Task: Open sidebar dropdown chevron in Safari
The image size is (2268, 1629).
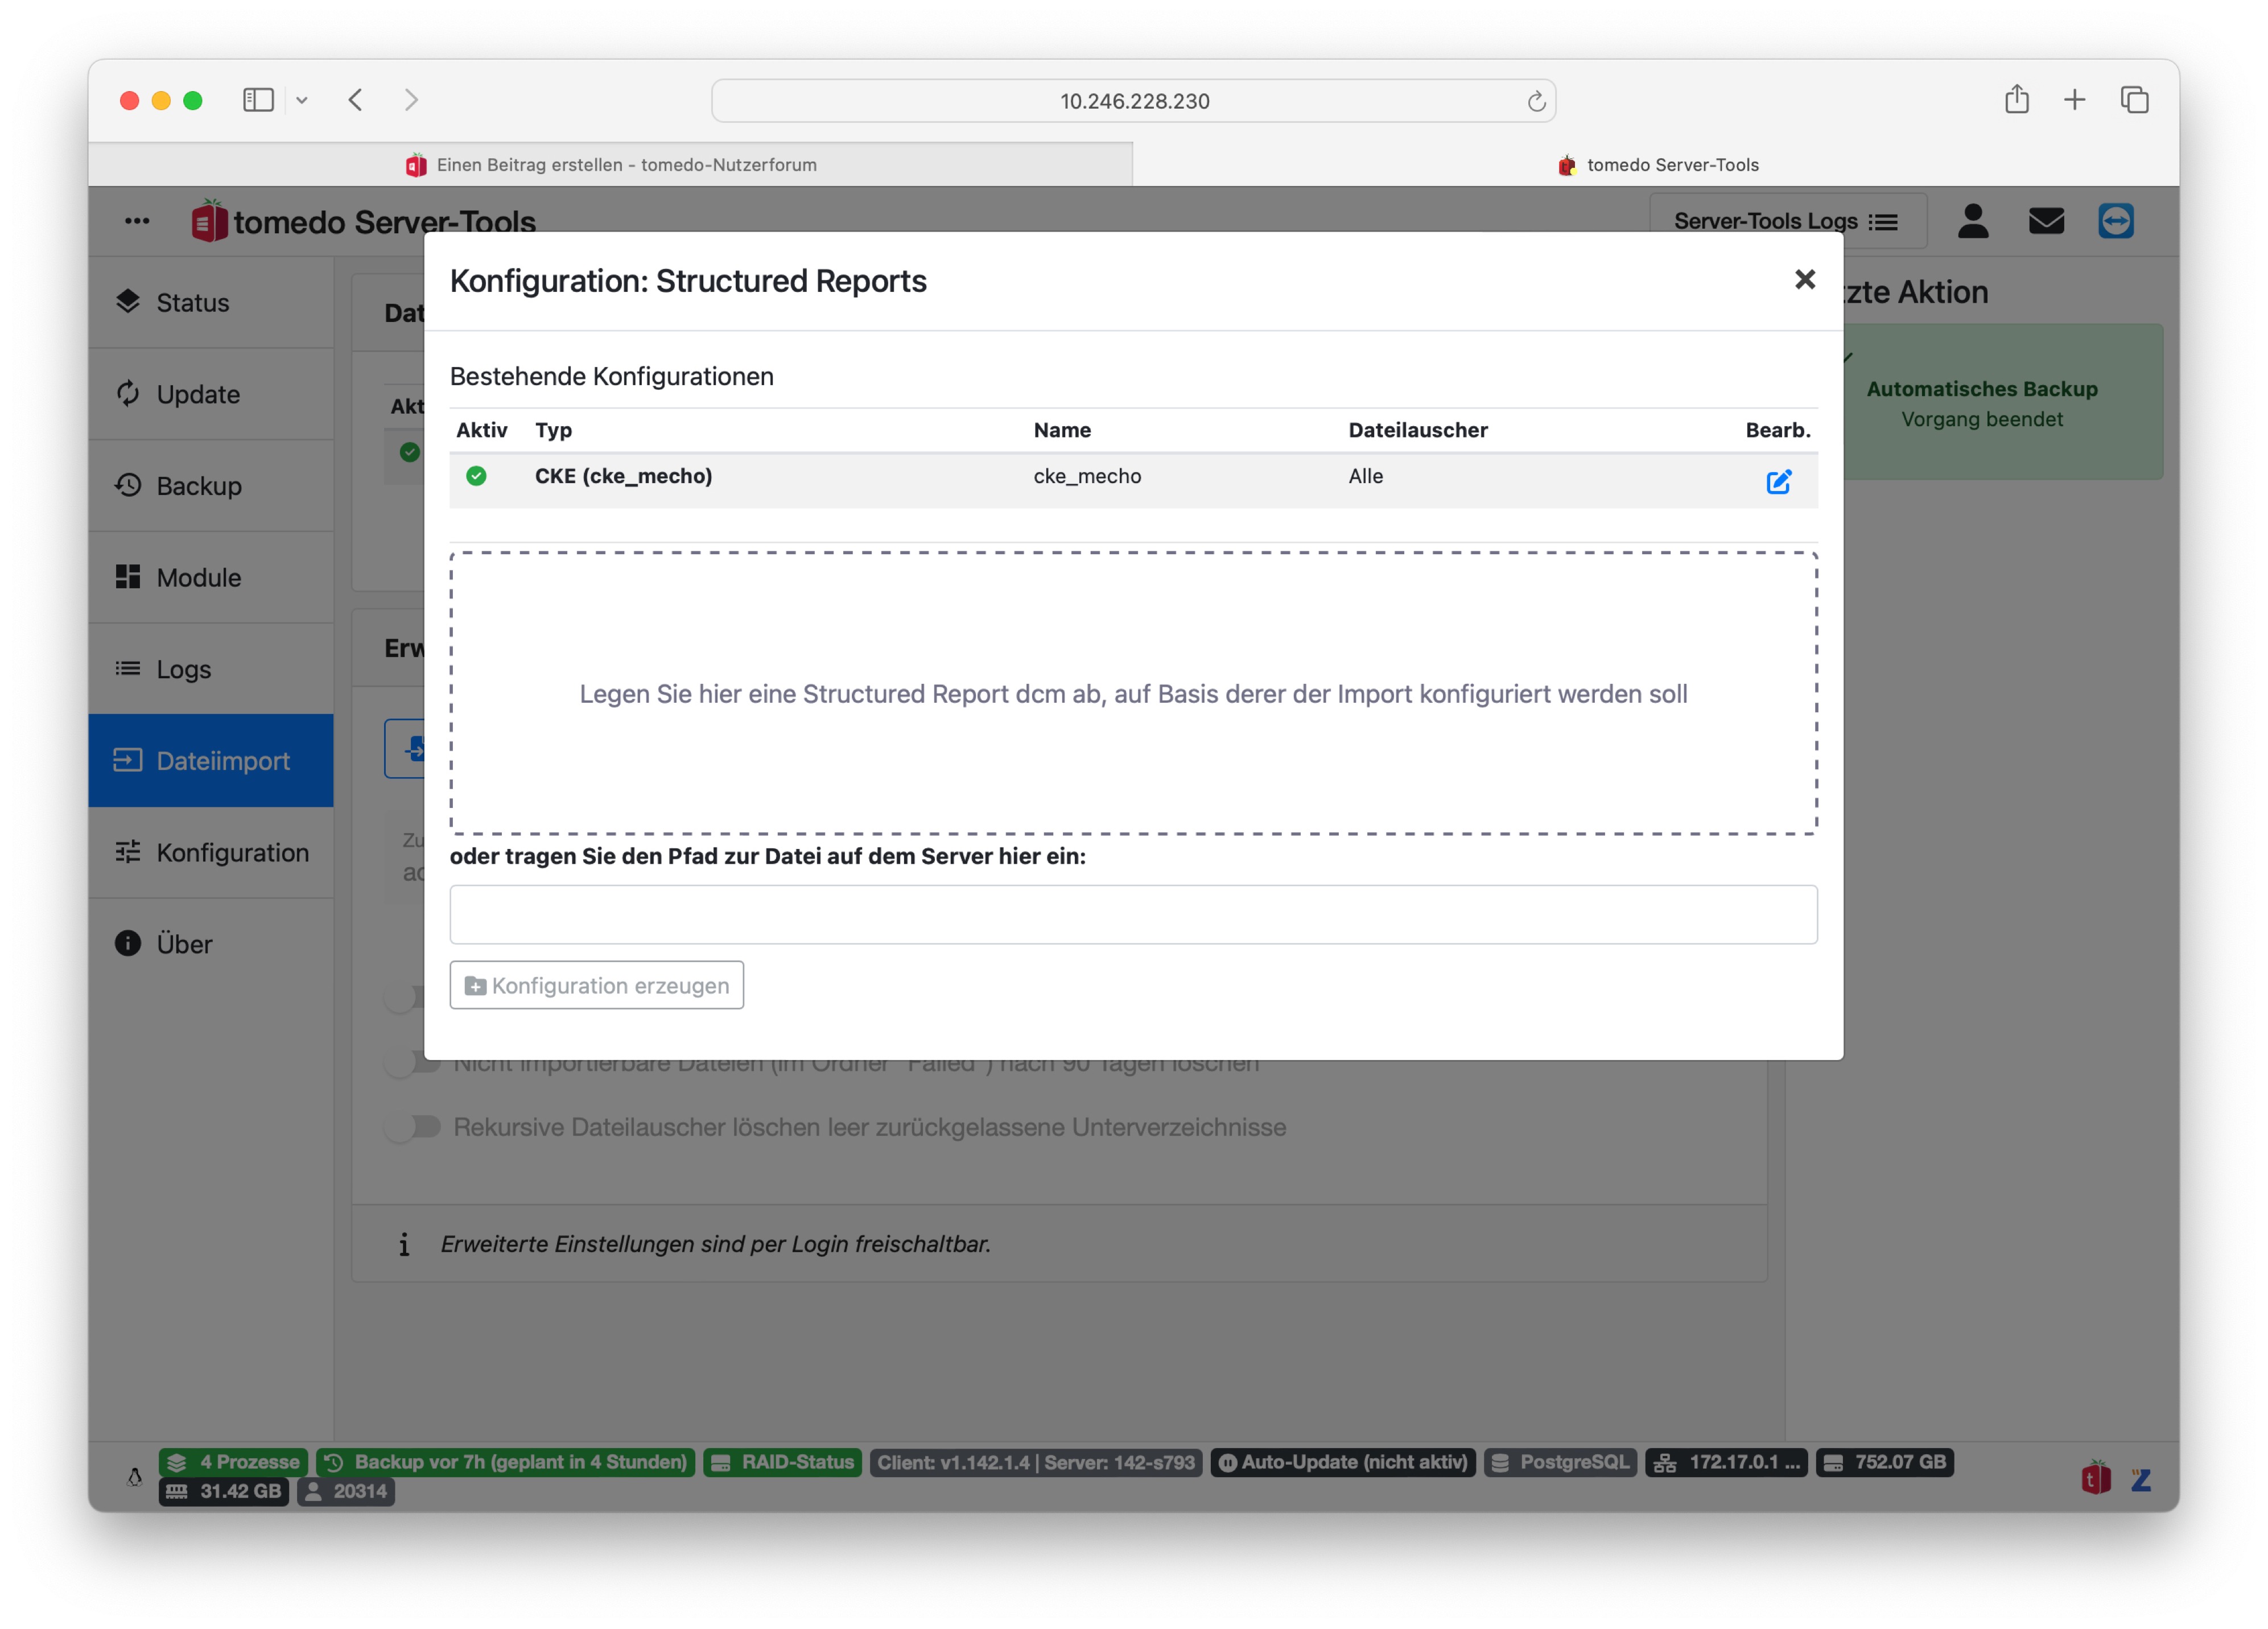Action: [301, 100]
